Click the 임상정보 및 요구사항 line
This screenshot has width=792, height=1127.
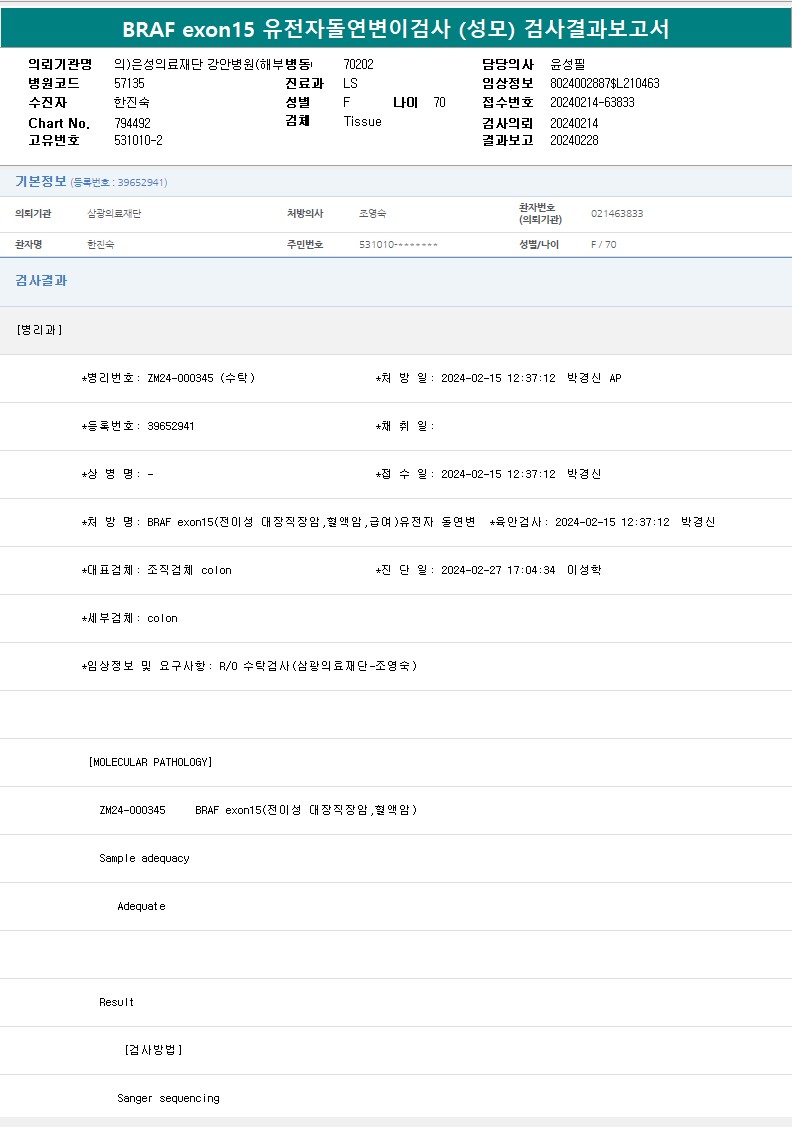tap(249, 666)
